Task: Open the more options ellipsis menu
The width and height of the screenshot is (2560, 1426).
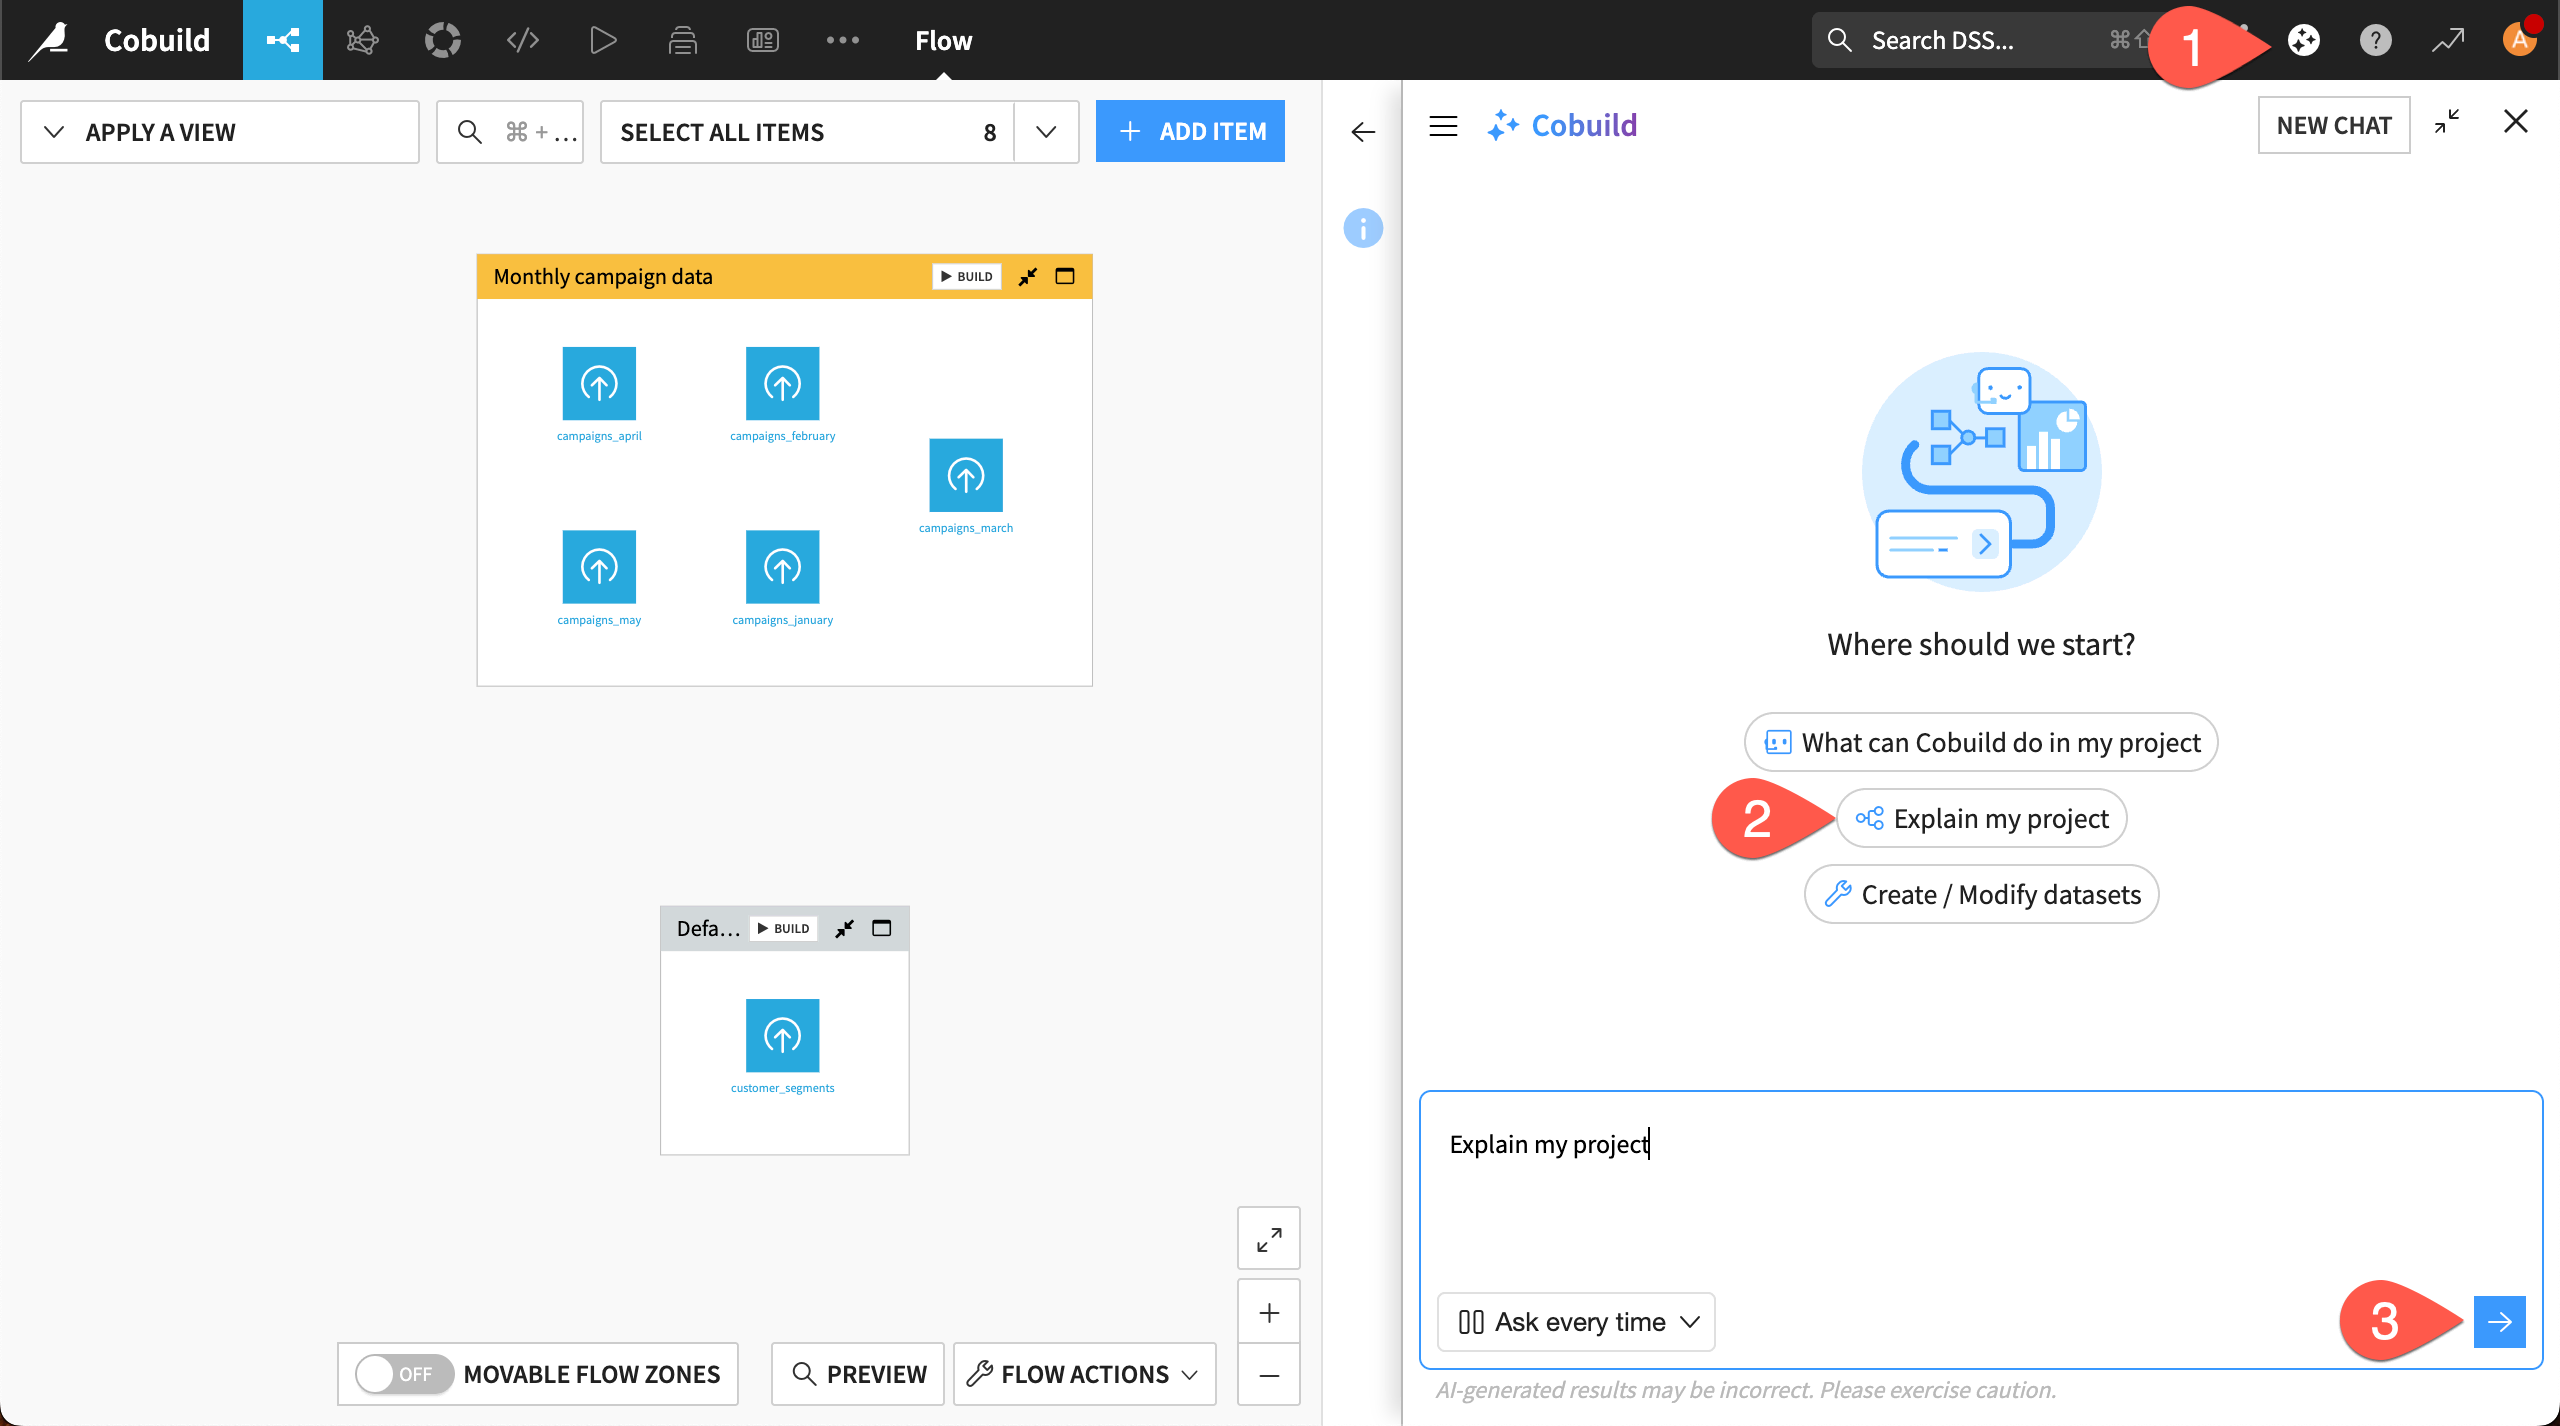Action: (843, 40)
